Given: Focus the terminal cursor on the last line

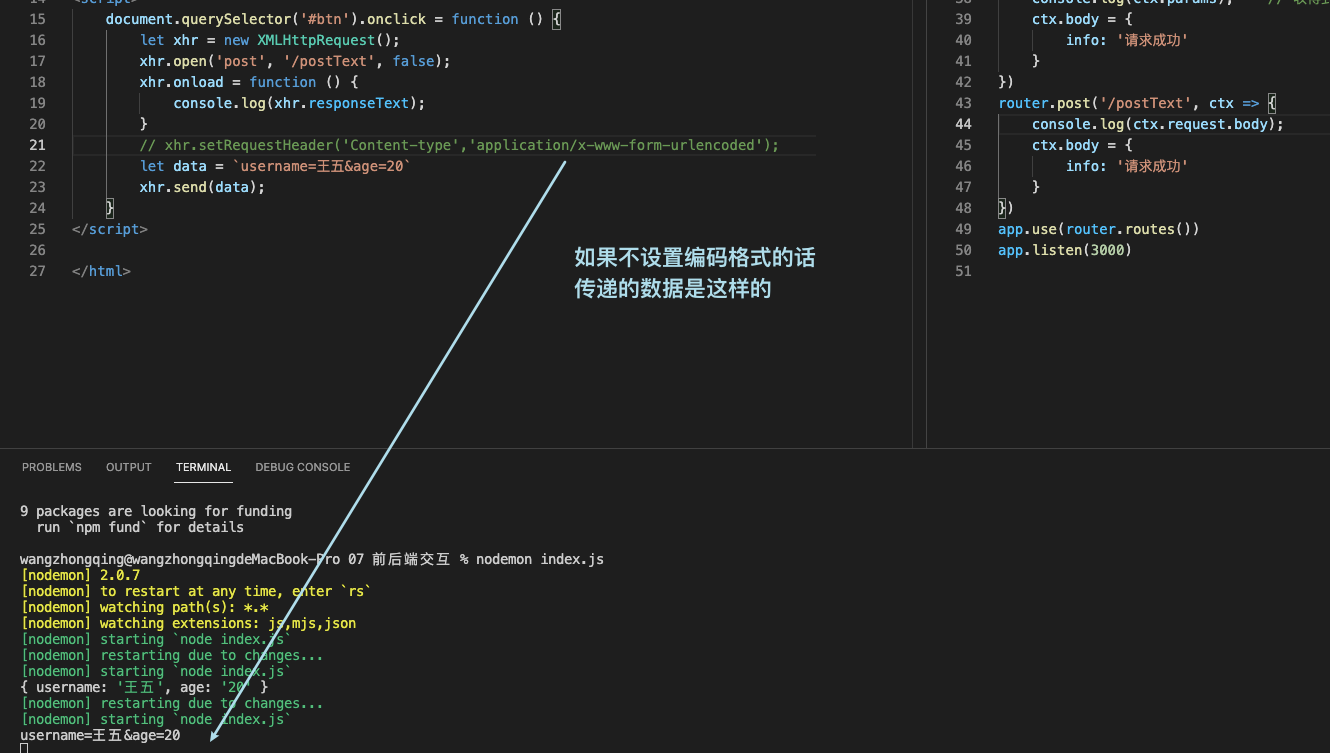Looking at the screenshot, I should (x=24, y=748).
